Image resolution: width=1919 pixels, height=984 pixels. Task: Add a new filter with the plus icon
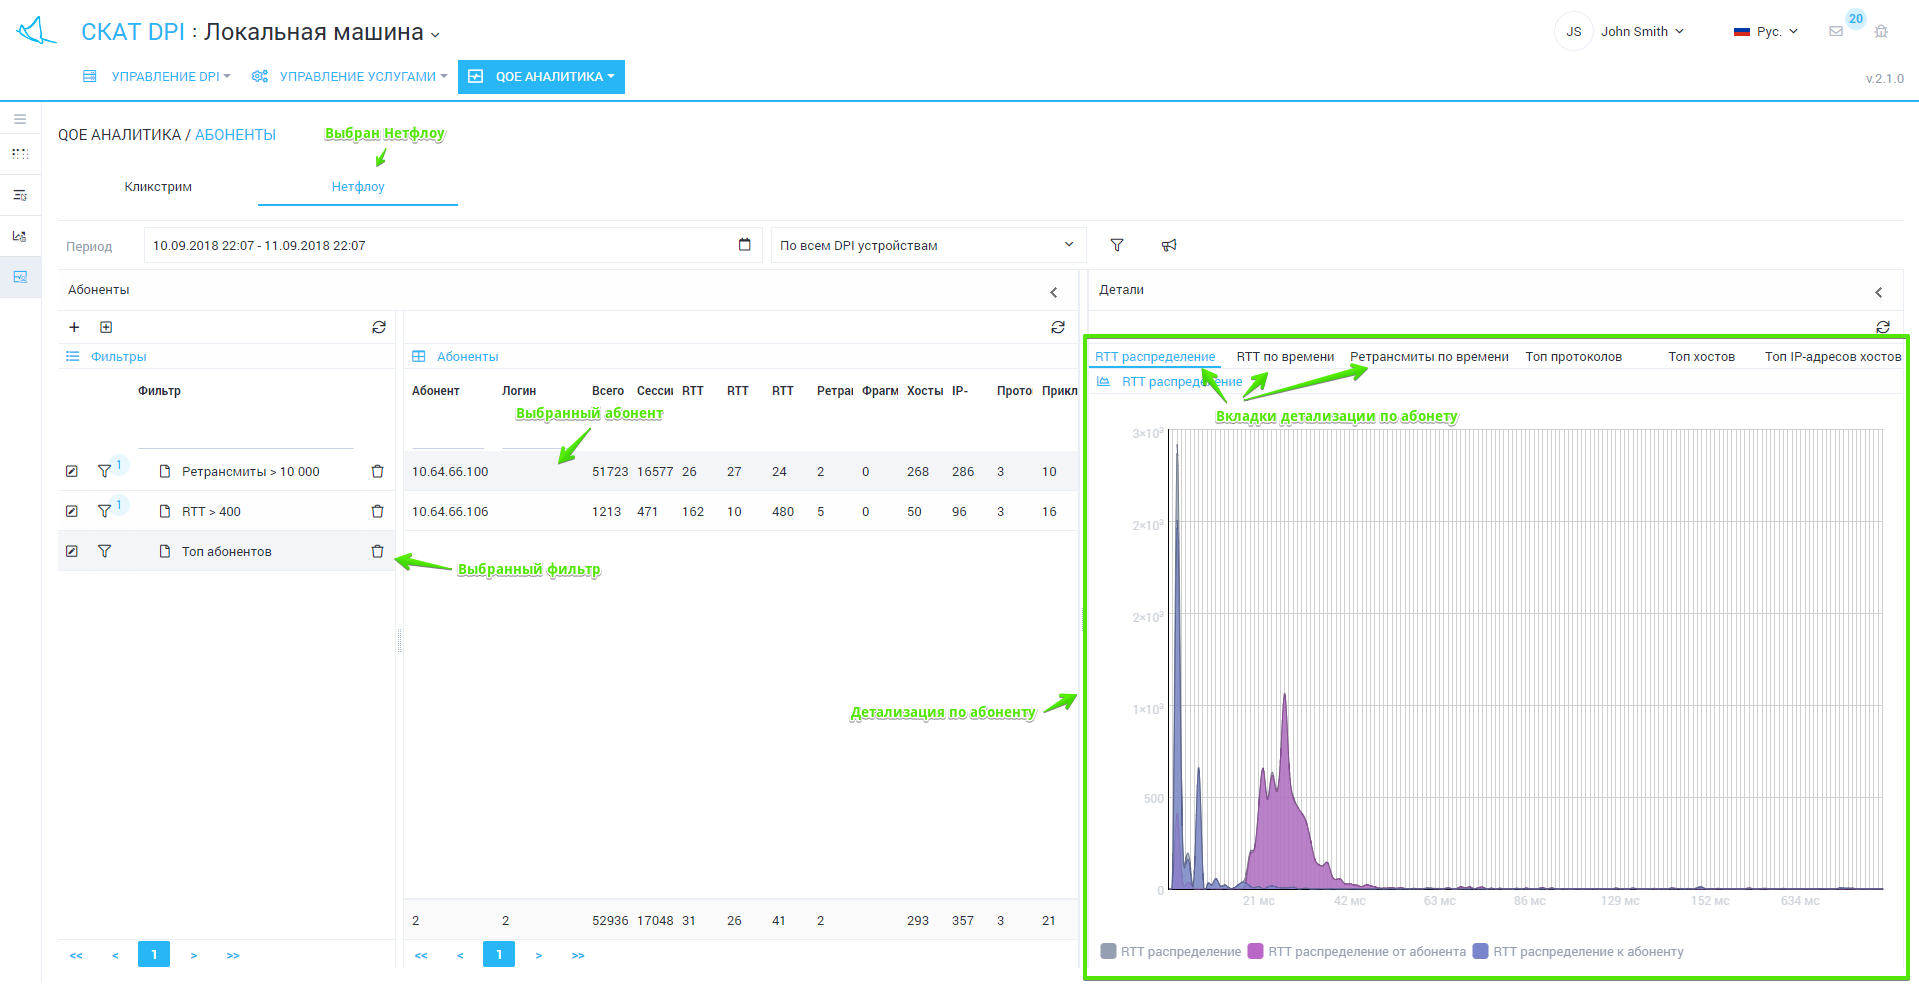pyautogui.click(x=74, y=327)
